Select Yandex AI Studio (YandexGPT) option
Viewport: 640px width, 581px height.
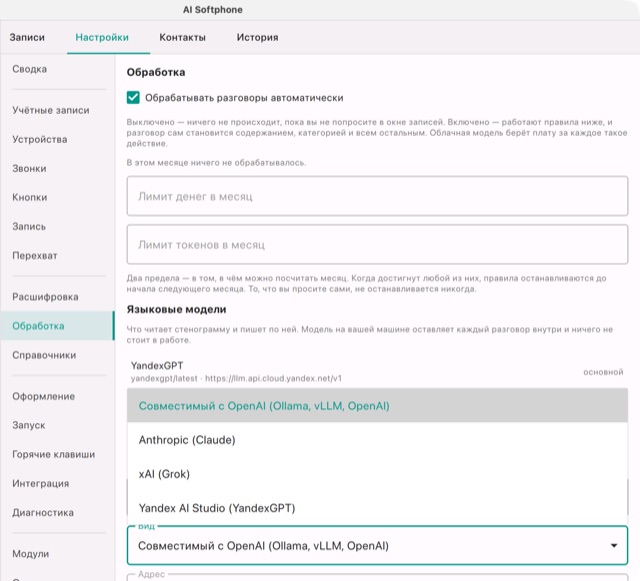pos(377,508)
